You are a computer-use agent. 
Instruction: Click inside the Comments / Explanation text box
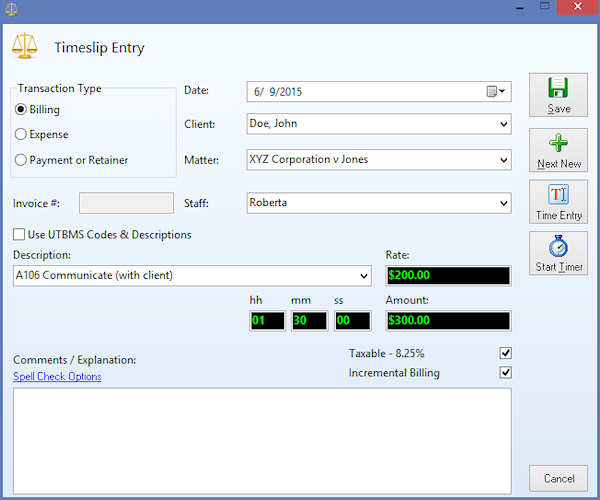point(262,438)
